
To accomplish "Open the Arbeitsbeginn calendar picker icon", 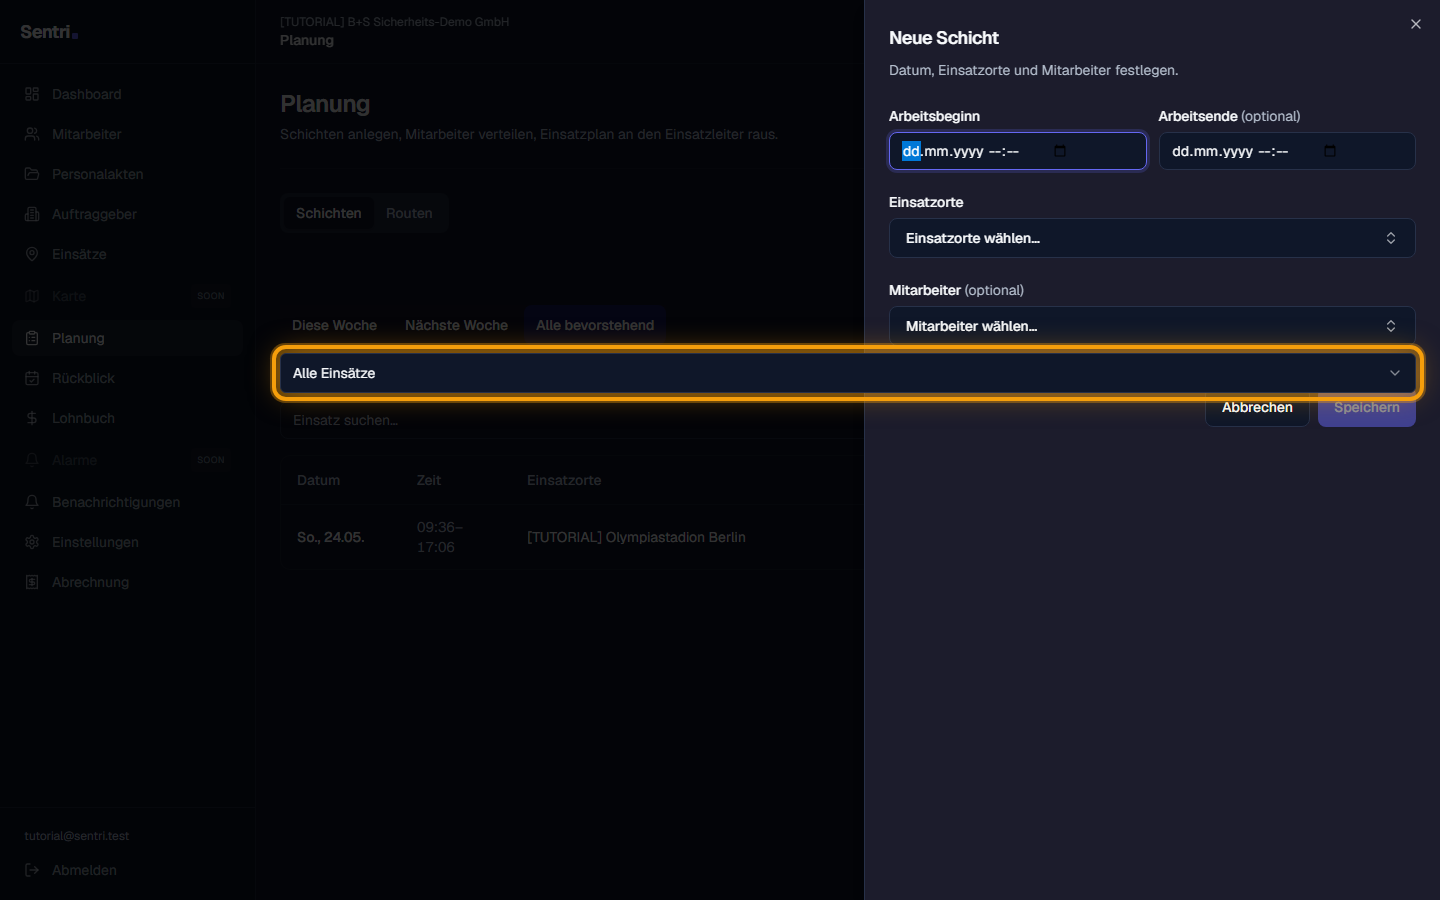I will click(1060, 151).
